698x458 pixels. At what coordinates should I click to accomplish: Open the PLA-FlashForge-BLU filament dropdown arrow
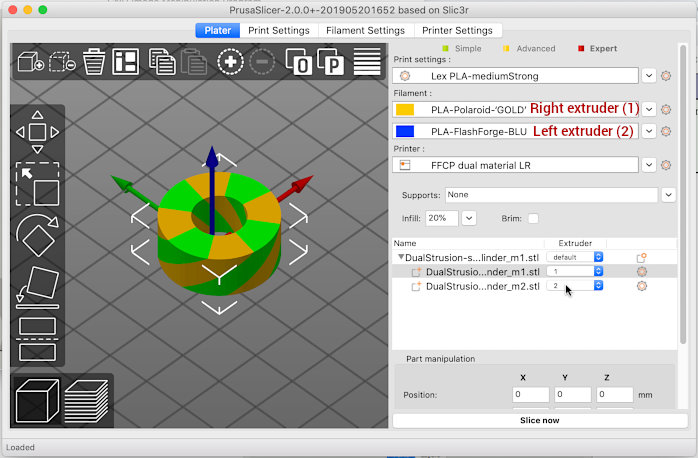[x=649, y=131]
